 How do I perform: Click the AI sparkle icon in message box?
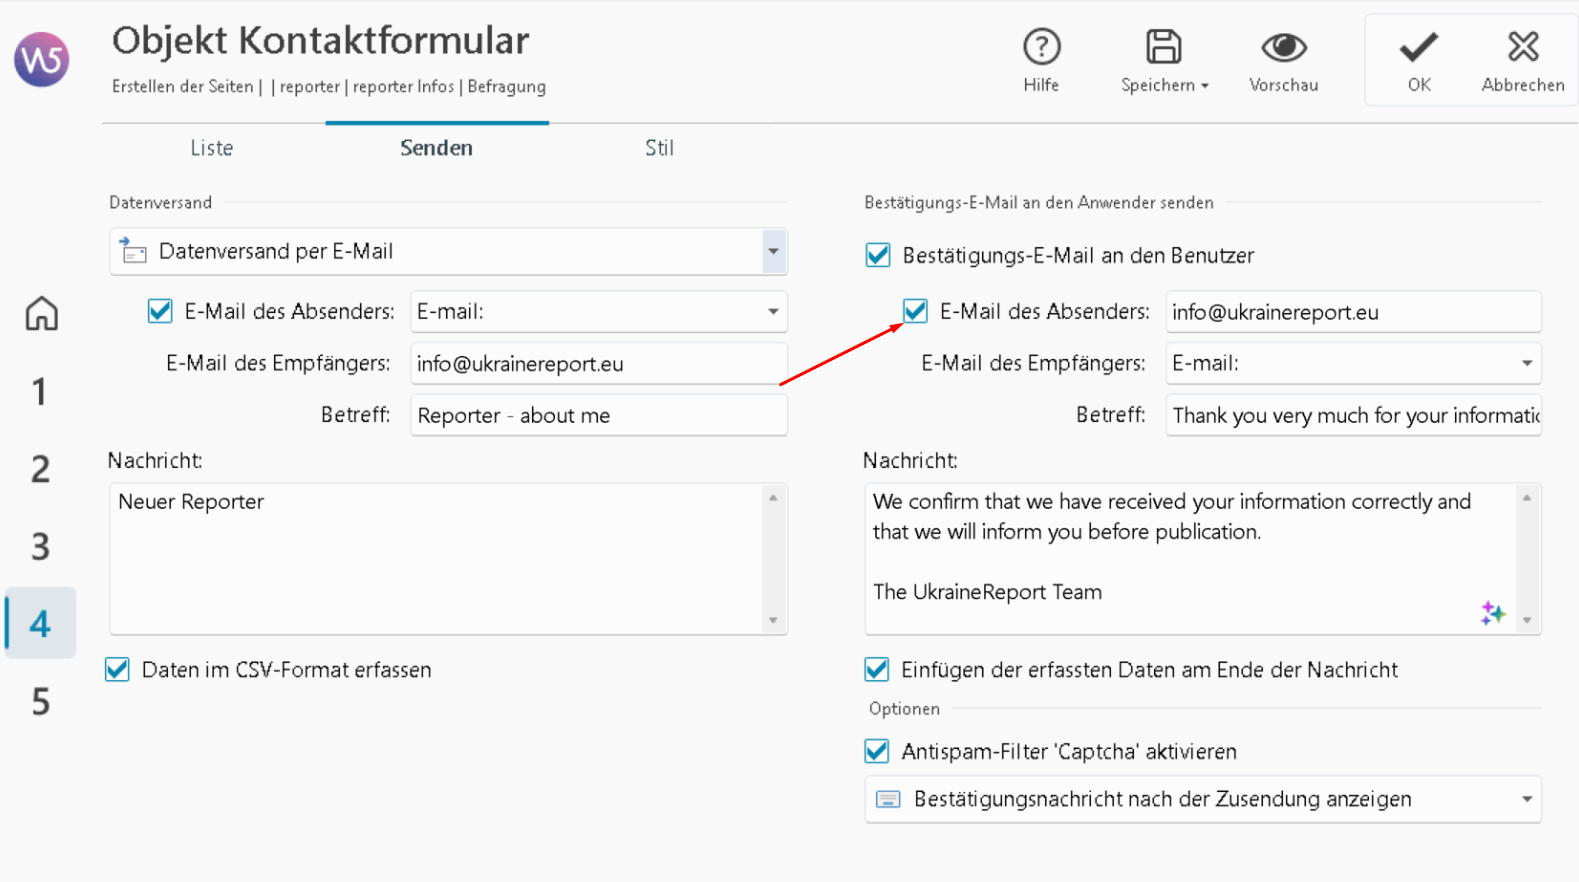[x=1492, y=613]
